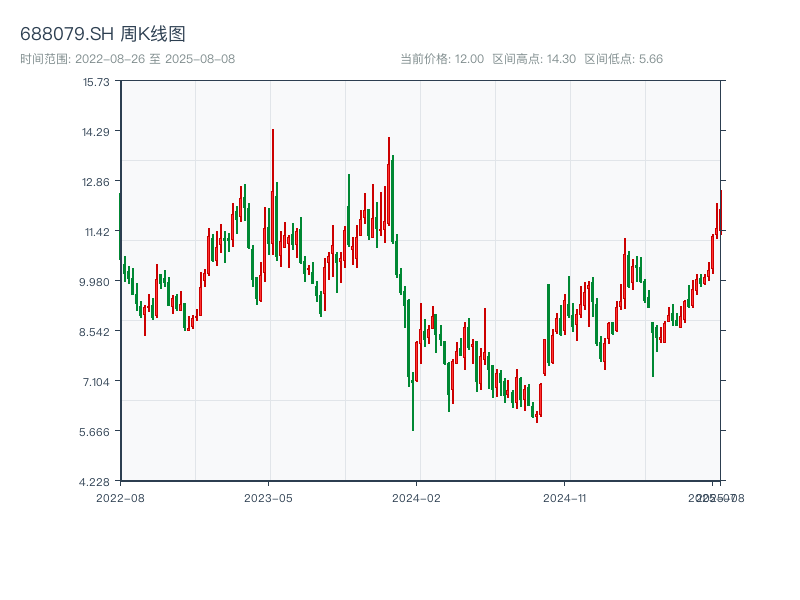Image resolution: width=800 pixels, height=600 pixels.
Task: Click the last red candle at the chart's right edge
Action: [x=721, y=211]
